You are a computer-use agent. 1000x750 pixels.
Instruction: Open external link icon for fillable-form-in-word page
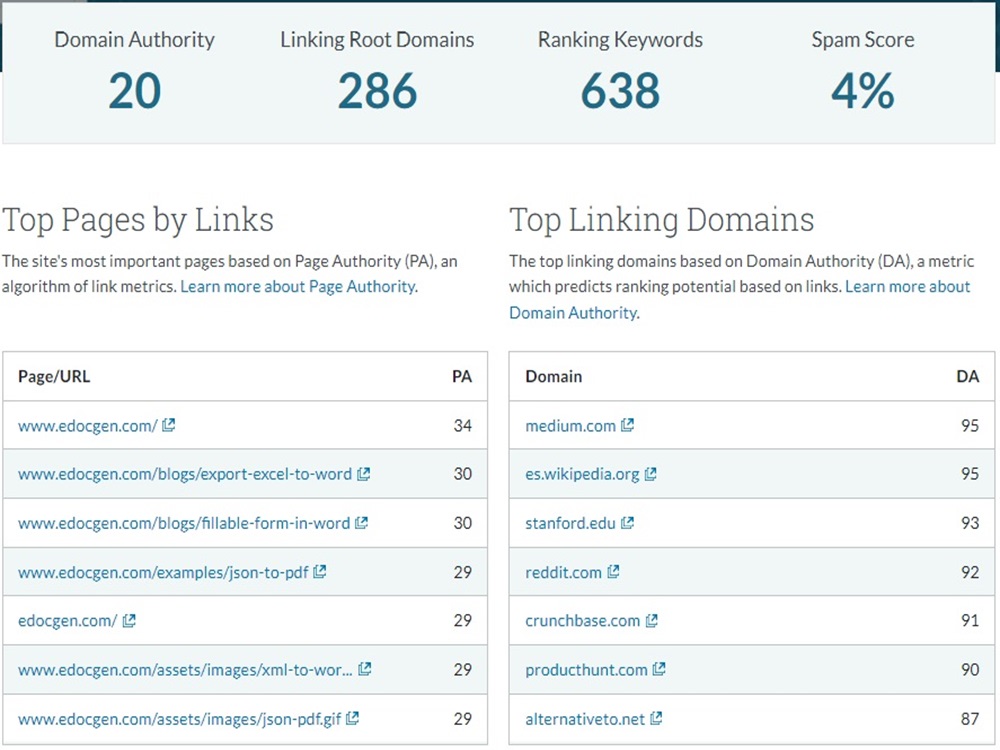[362, 523]
